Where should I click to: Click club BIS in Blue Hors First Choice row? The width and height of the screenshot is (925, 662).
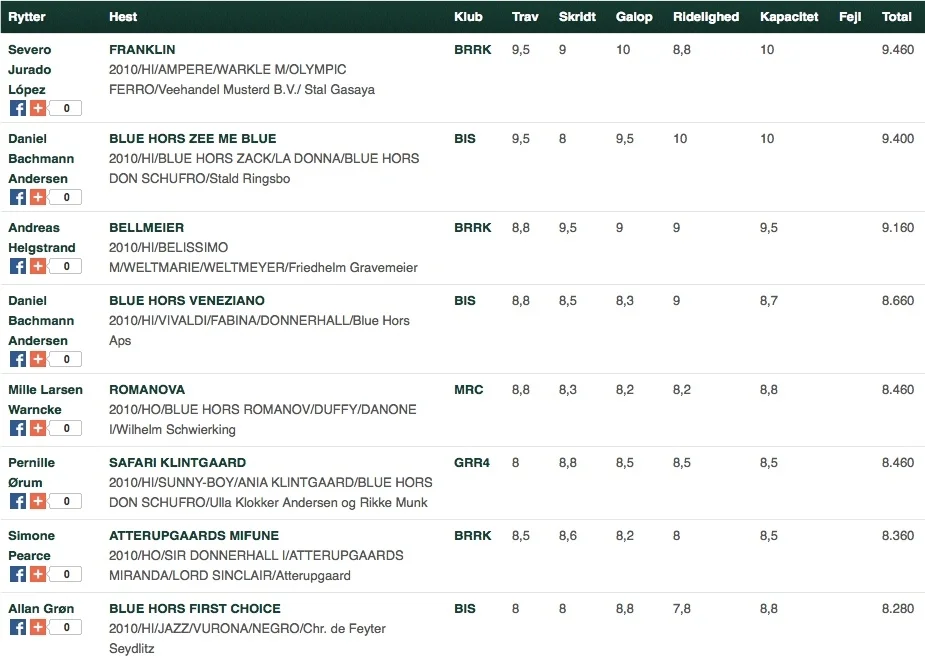[x=464, y=608]
